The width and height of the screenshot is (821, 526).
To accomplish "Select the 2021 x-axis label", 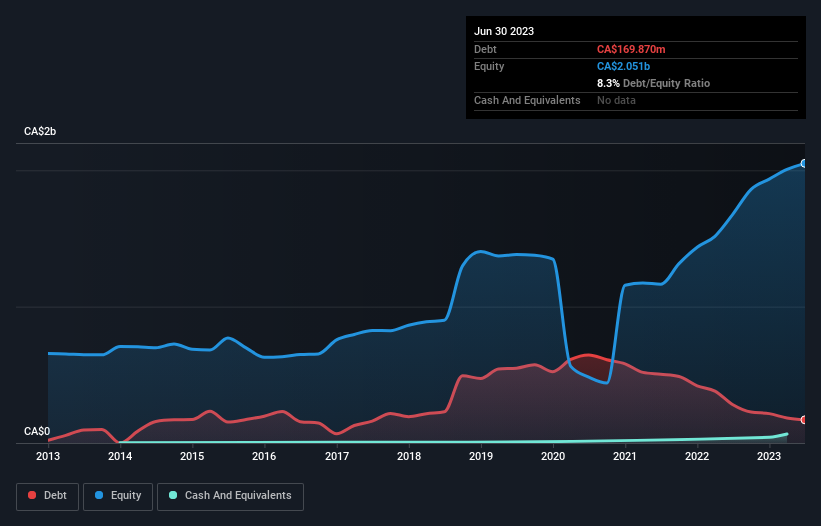I will click(625, 456).
